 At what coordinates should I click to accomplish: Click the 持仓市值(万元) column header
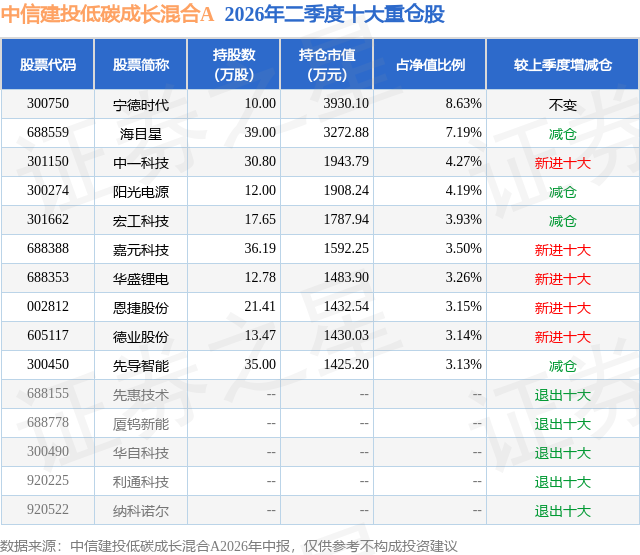coord(327,64)
